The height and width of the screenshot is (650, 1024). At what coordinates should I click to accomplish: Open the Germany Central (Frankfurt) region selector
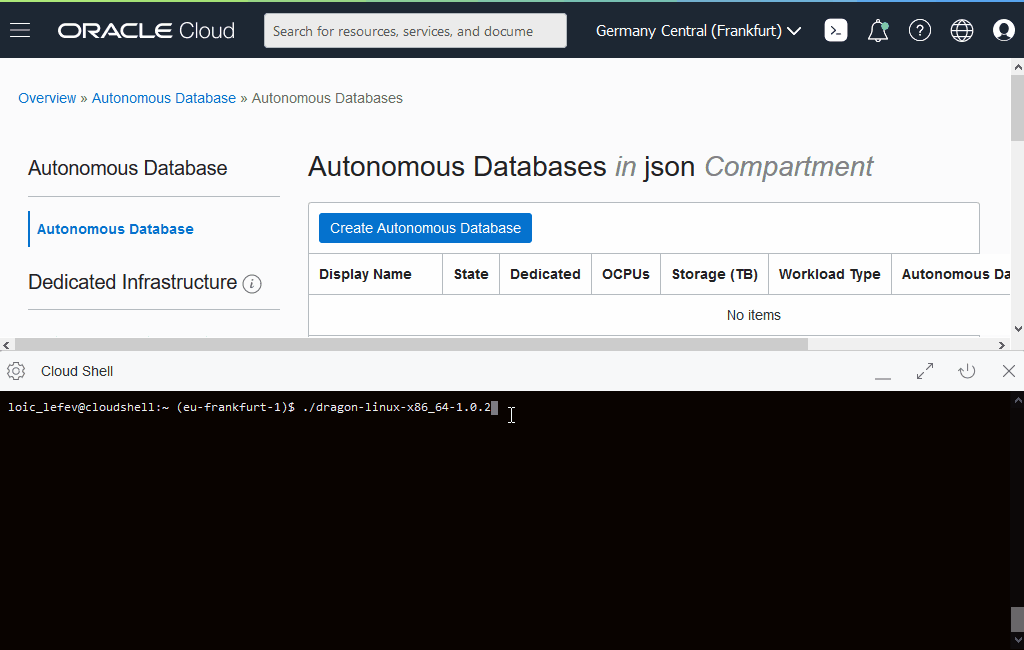pos(697,30)
